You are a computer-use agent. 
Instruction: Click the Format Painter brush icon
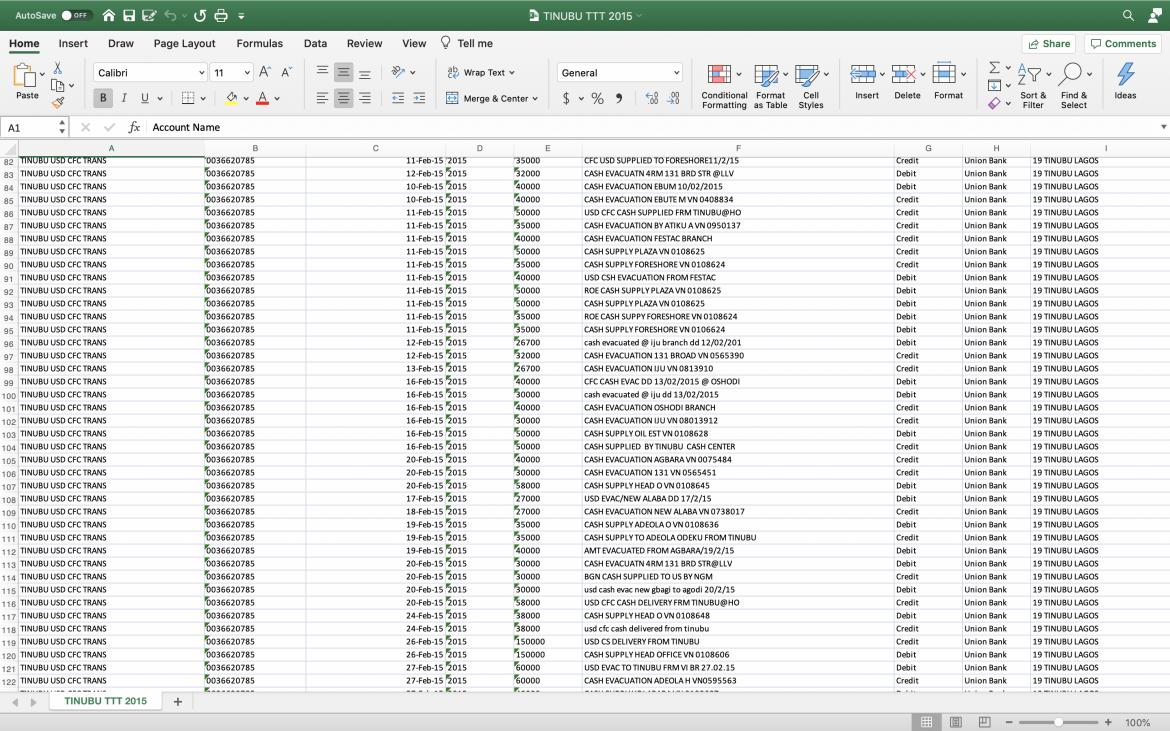pos(58,102)
